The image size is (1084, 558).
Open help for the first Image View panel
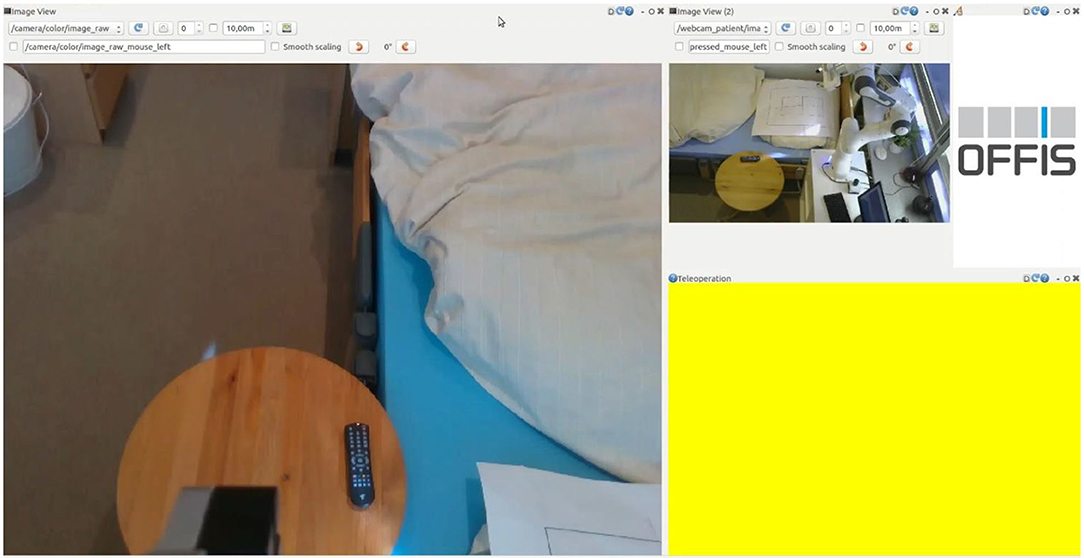coord(629,11)
